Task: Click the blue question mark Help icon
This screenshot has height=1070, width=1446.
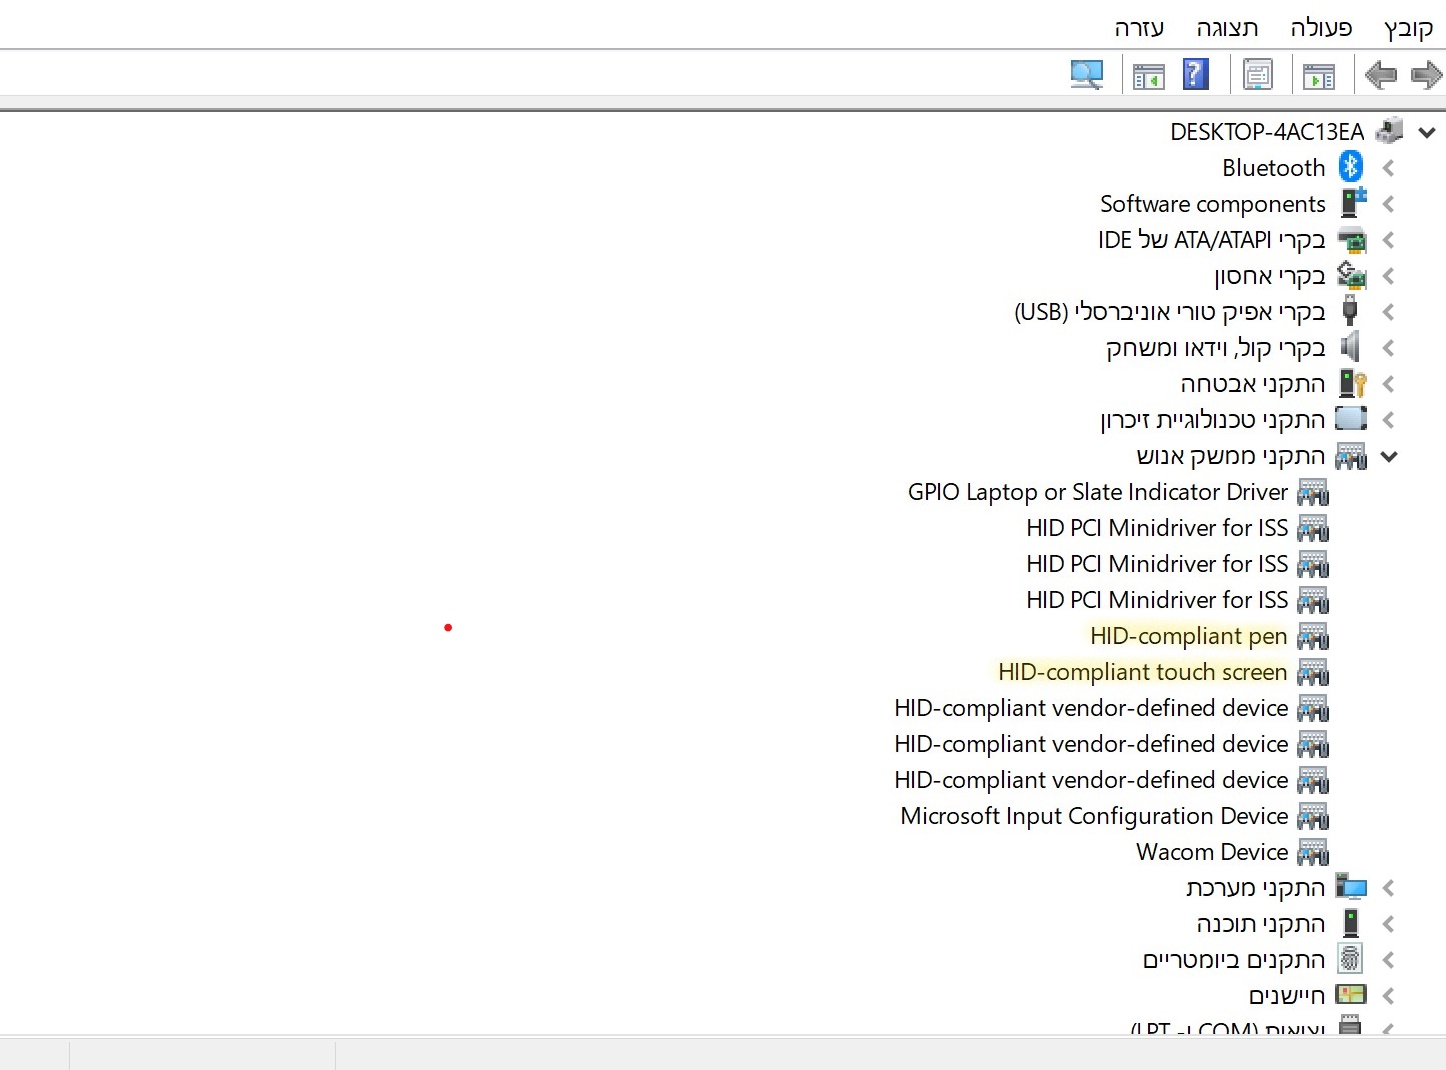Action: pos(1196,75)
